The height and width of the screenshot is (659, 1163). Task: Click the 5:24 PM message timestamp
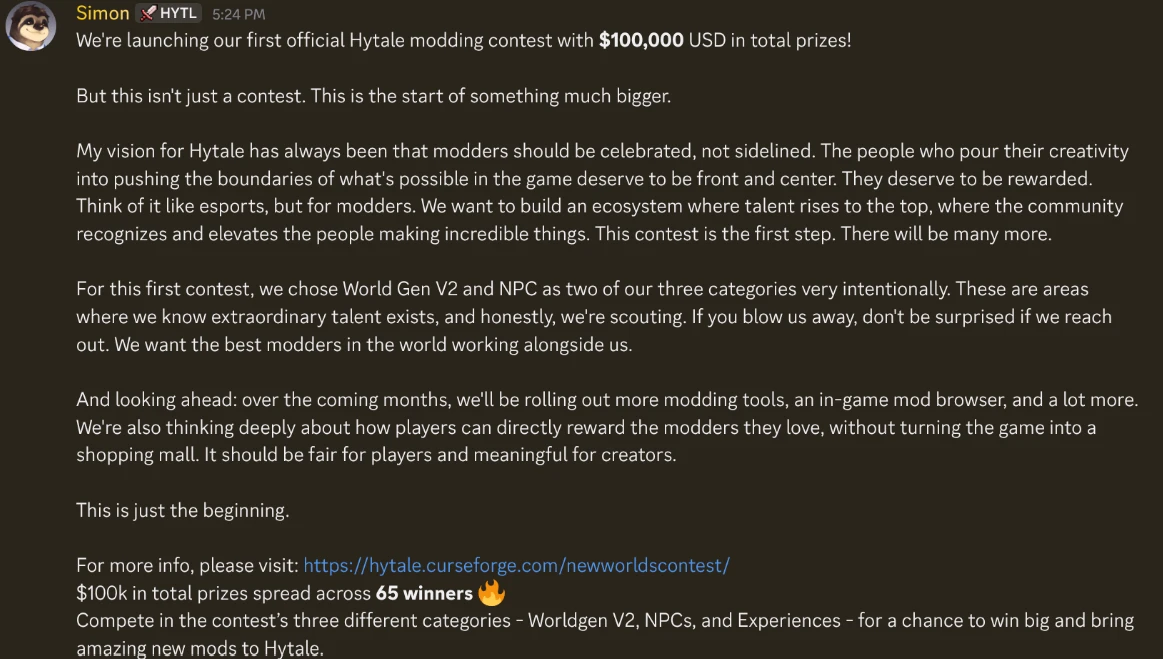click(239, 14)
